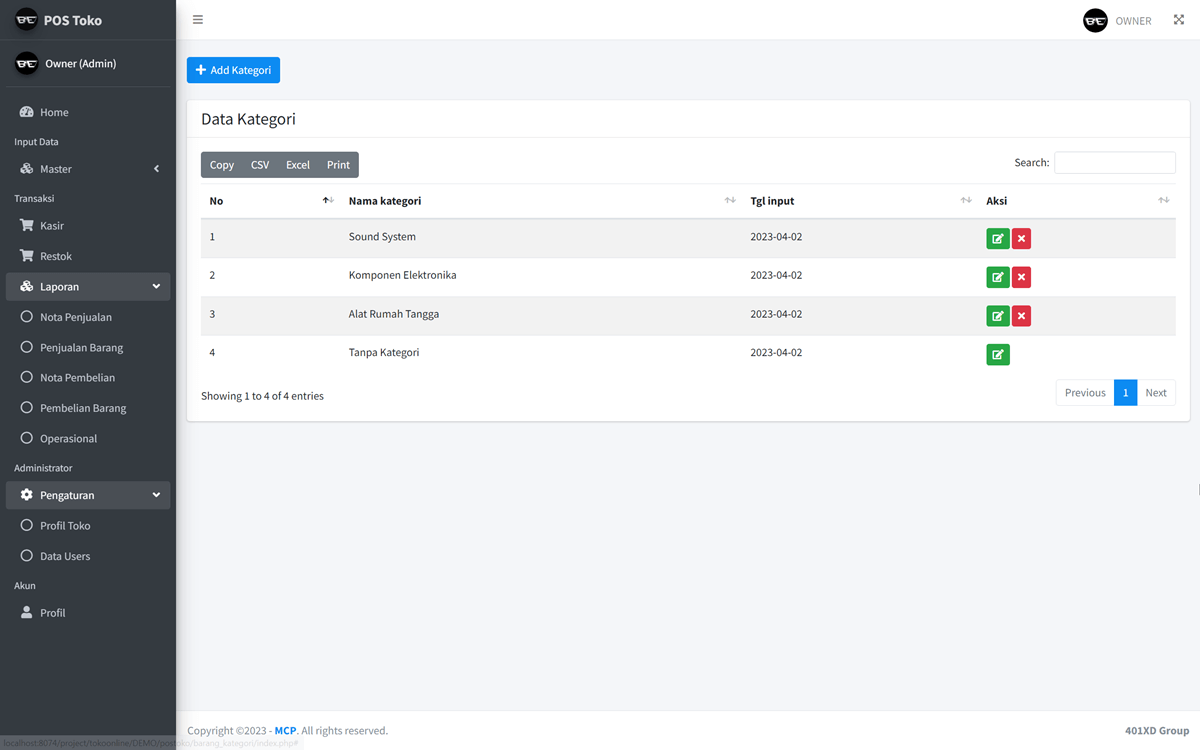Image resolution: width=1200 pixels, height=750 pixels.
Task: Click the hamburger menu to collapse the sidebar
Action: pyautogui.click(x=197, y=19)
